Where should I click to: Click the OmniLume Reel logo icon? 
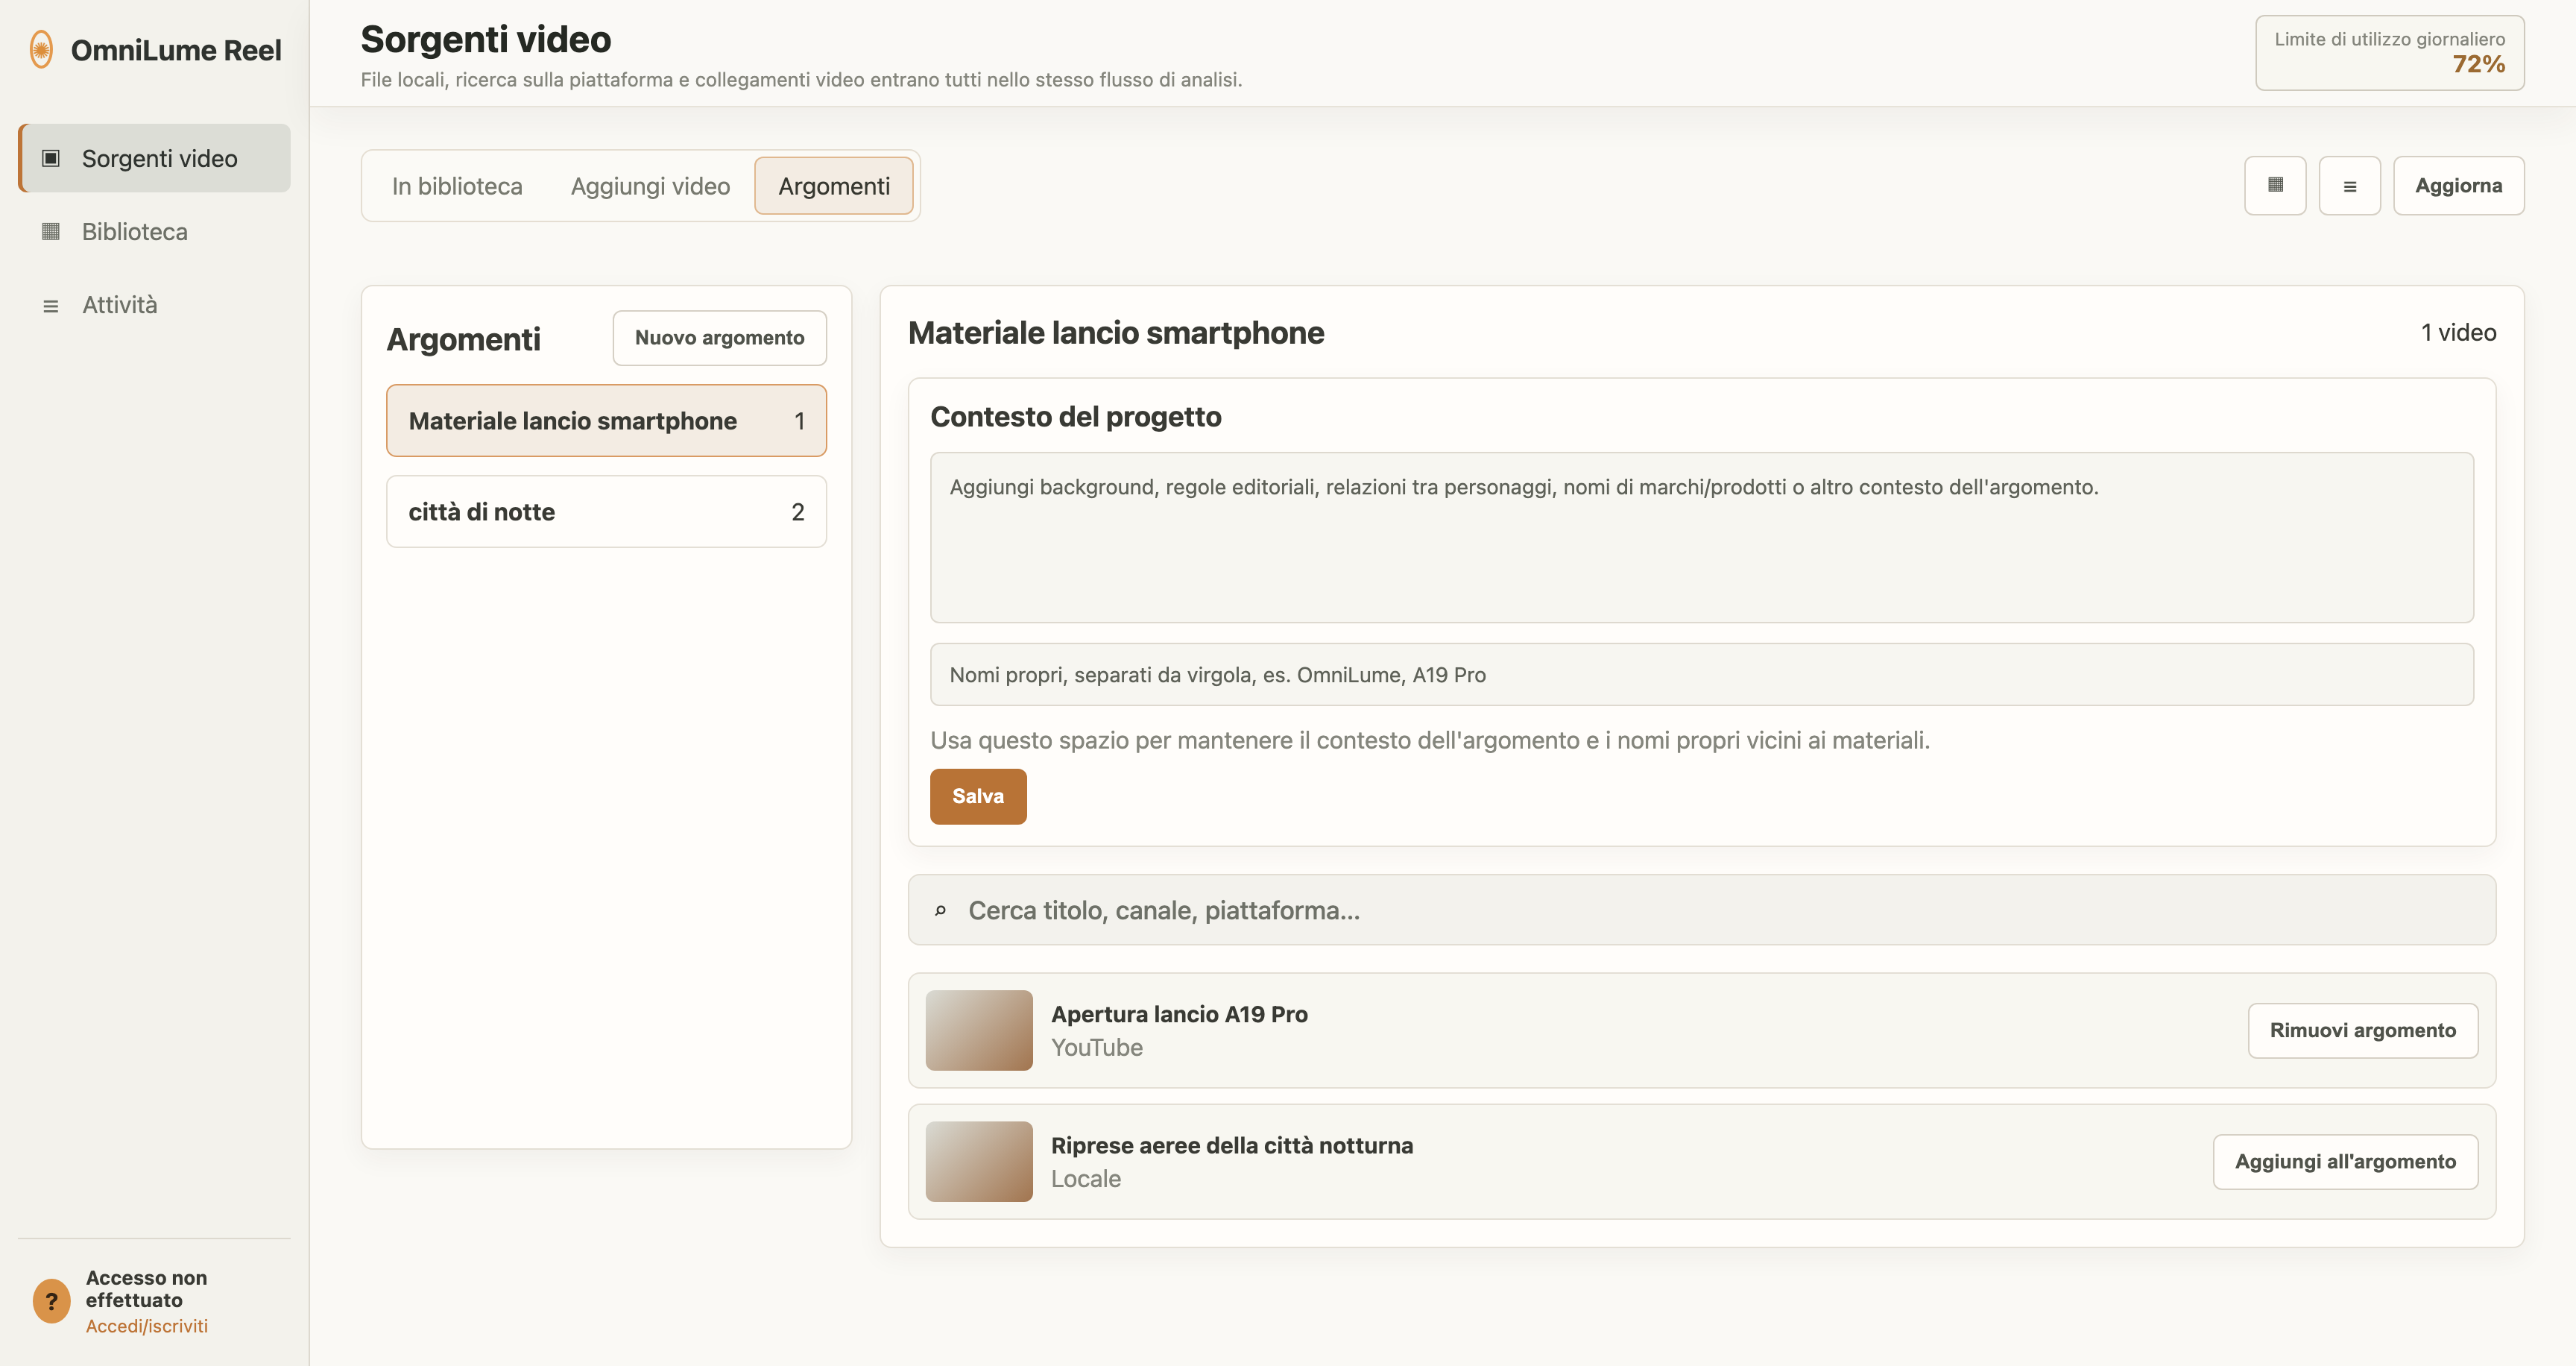(41, 50)
